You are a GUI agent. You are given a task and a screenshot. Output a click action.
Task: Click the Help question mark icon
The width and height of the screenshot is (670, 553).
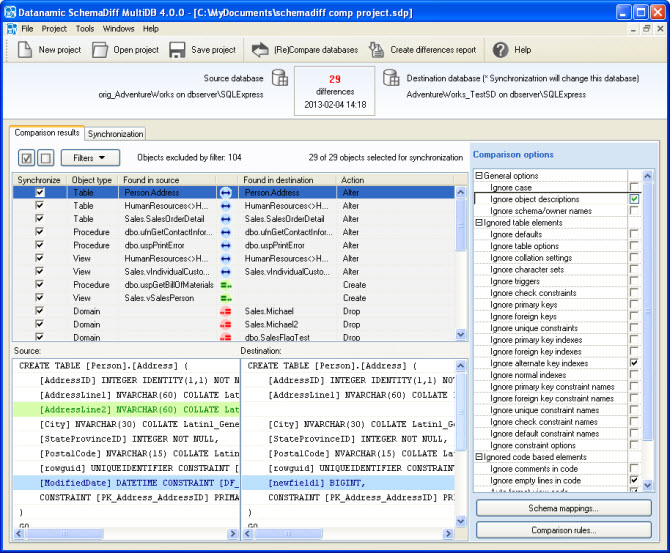tap(500, 50)
